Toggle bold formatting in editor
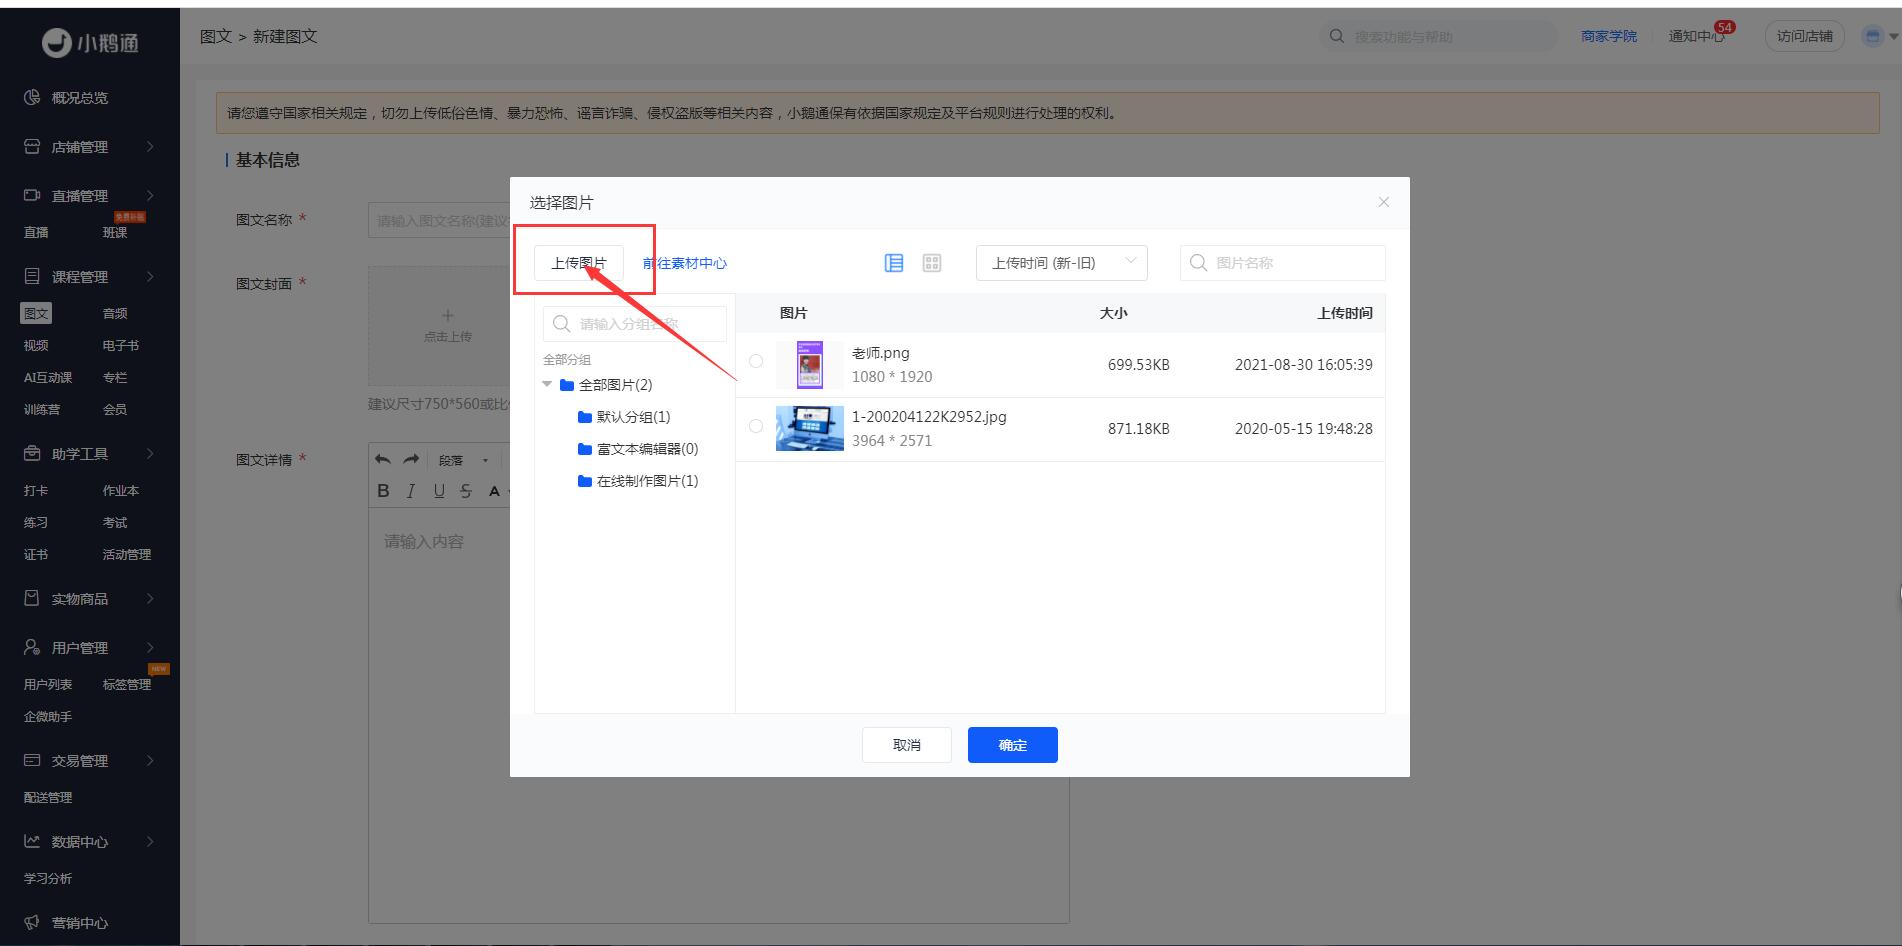 point(383,491)
